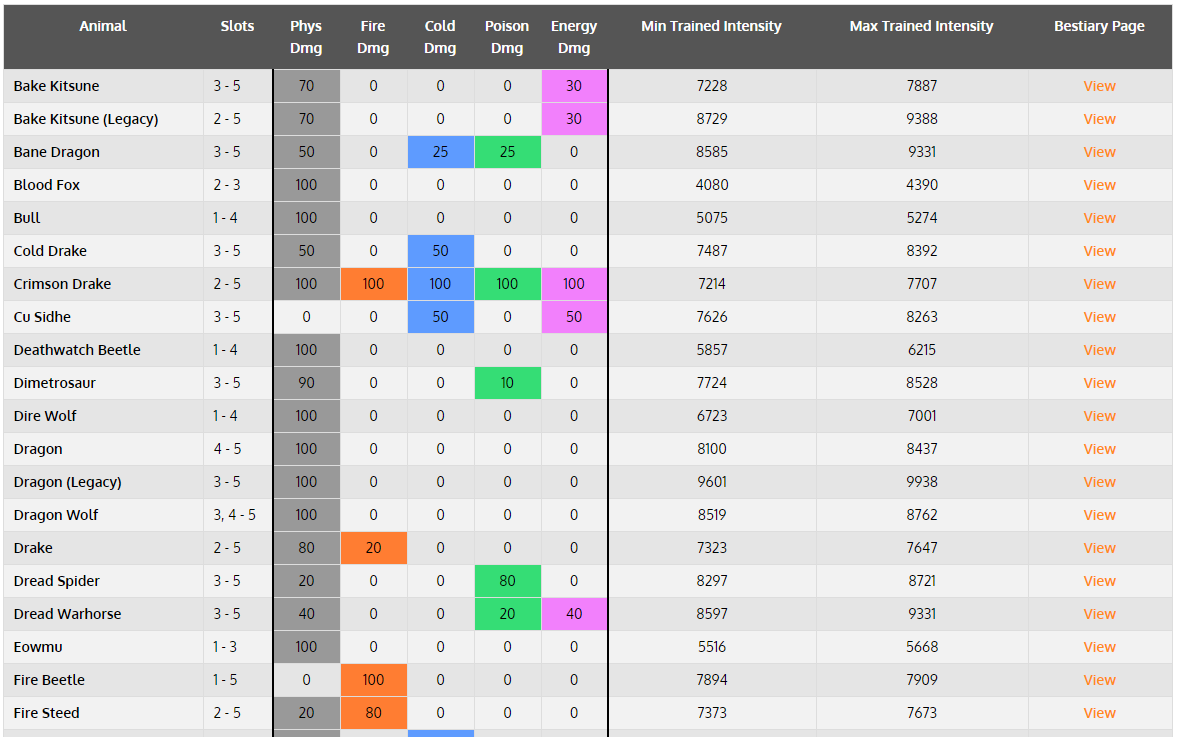Open Cold Drake View link
The width and height of the screenshot is (1180, 737).
1099,251
